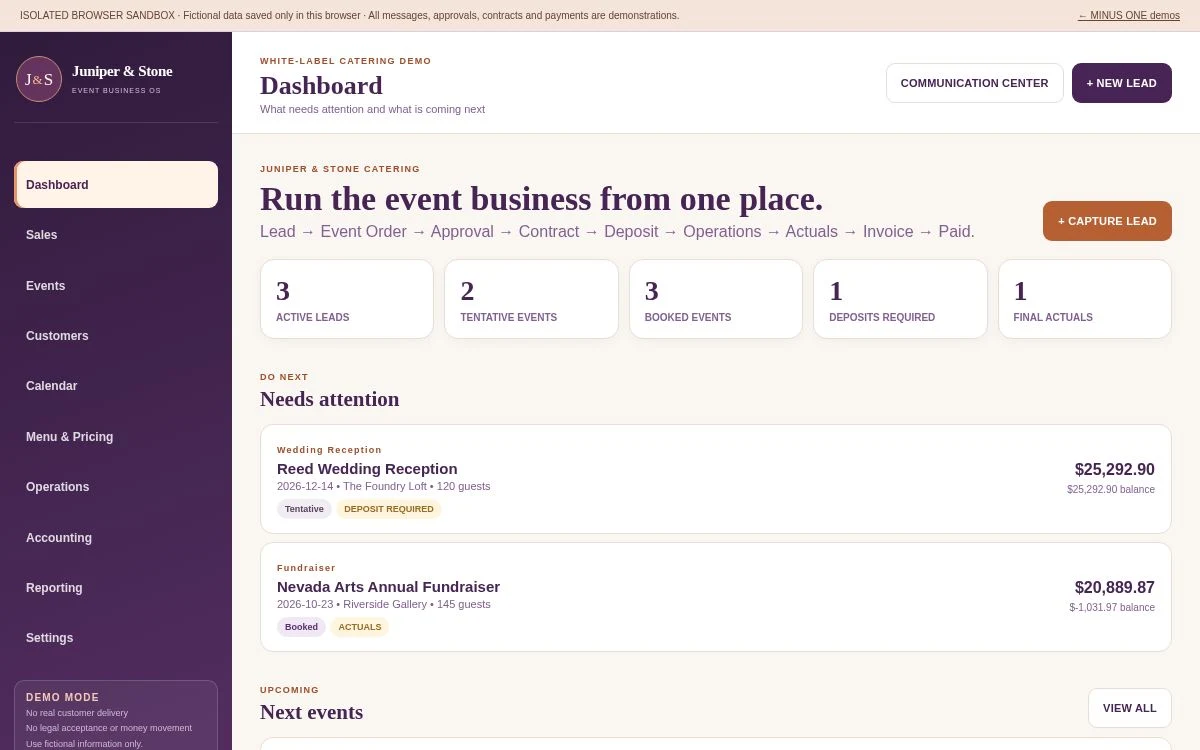1200x750 pixels.
Task: Click the J&S logo badge
Action: tap(39, 79)
